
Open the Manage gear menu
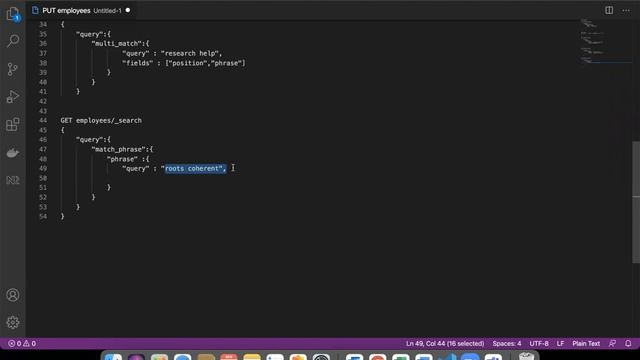pyautogui.click(x=13, y=322)
